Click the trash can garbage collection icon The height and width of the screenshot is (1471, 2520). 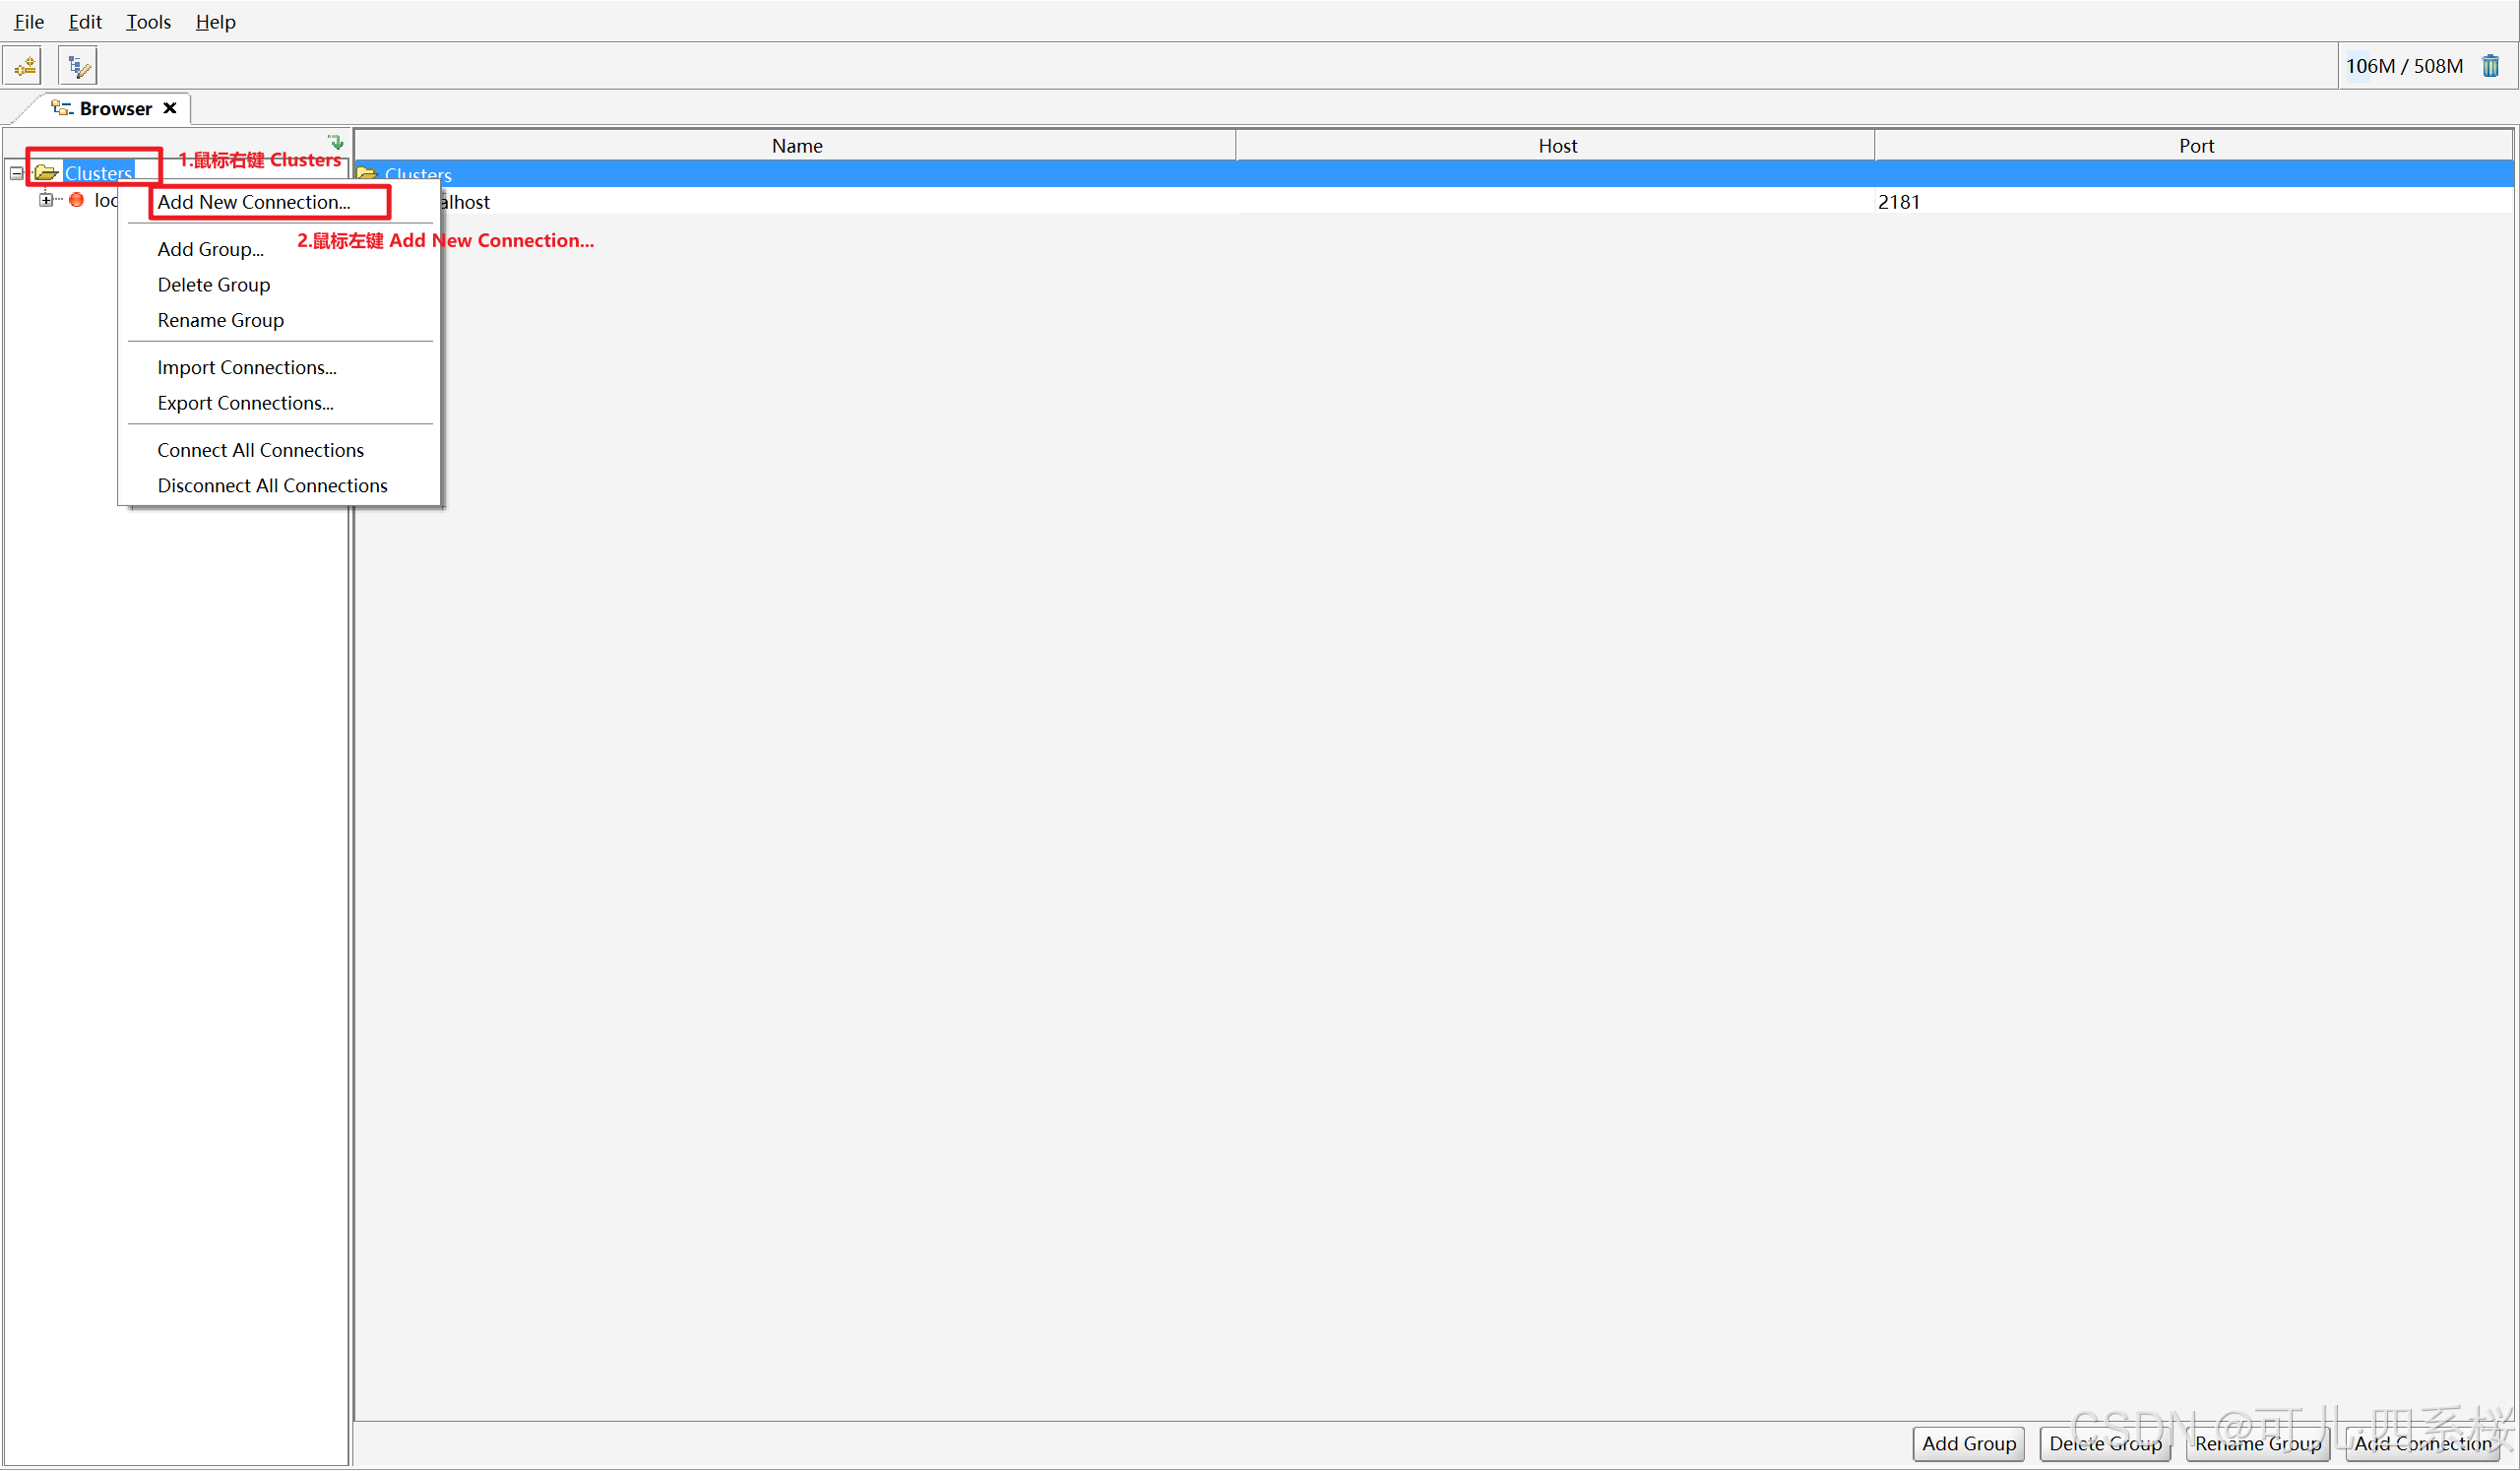(x=2490, y=66)
